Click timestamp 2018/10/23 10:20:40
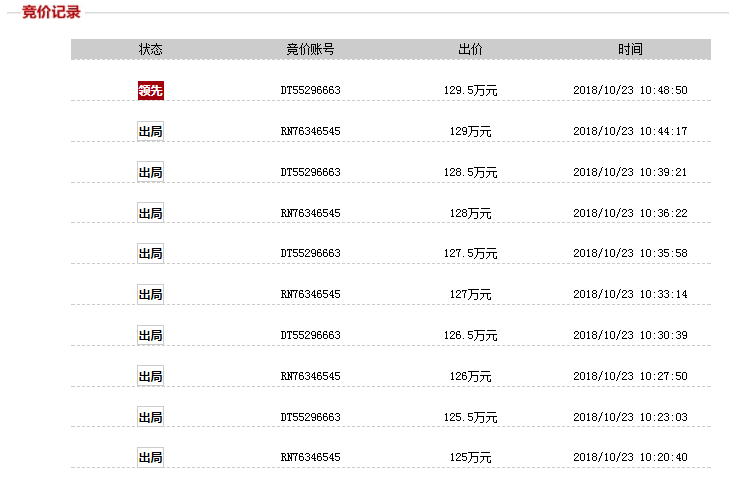 coord(630,458)
